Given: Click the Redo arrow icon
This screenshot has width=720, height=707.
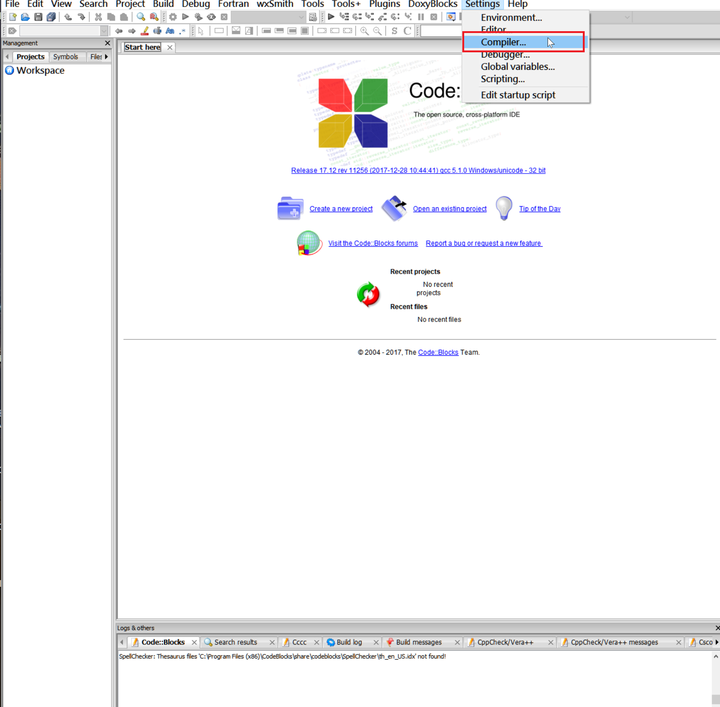Looking at the screenshot, I should (x=81, y=17).
